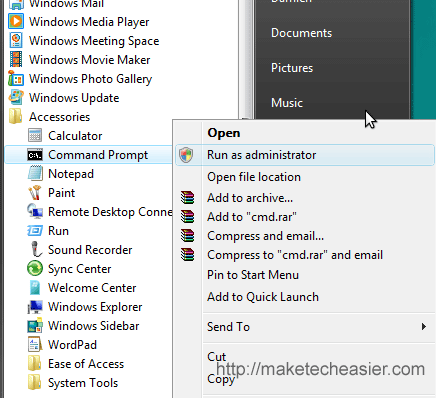Image resolution: width=436 pixels, height=398 pixels.
Task: Click the WinRAR icon next to Compress and email
Action: click(x=187, y=236)
